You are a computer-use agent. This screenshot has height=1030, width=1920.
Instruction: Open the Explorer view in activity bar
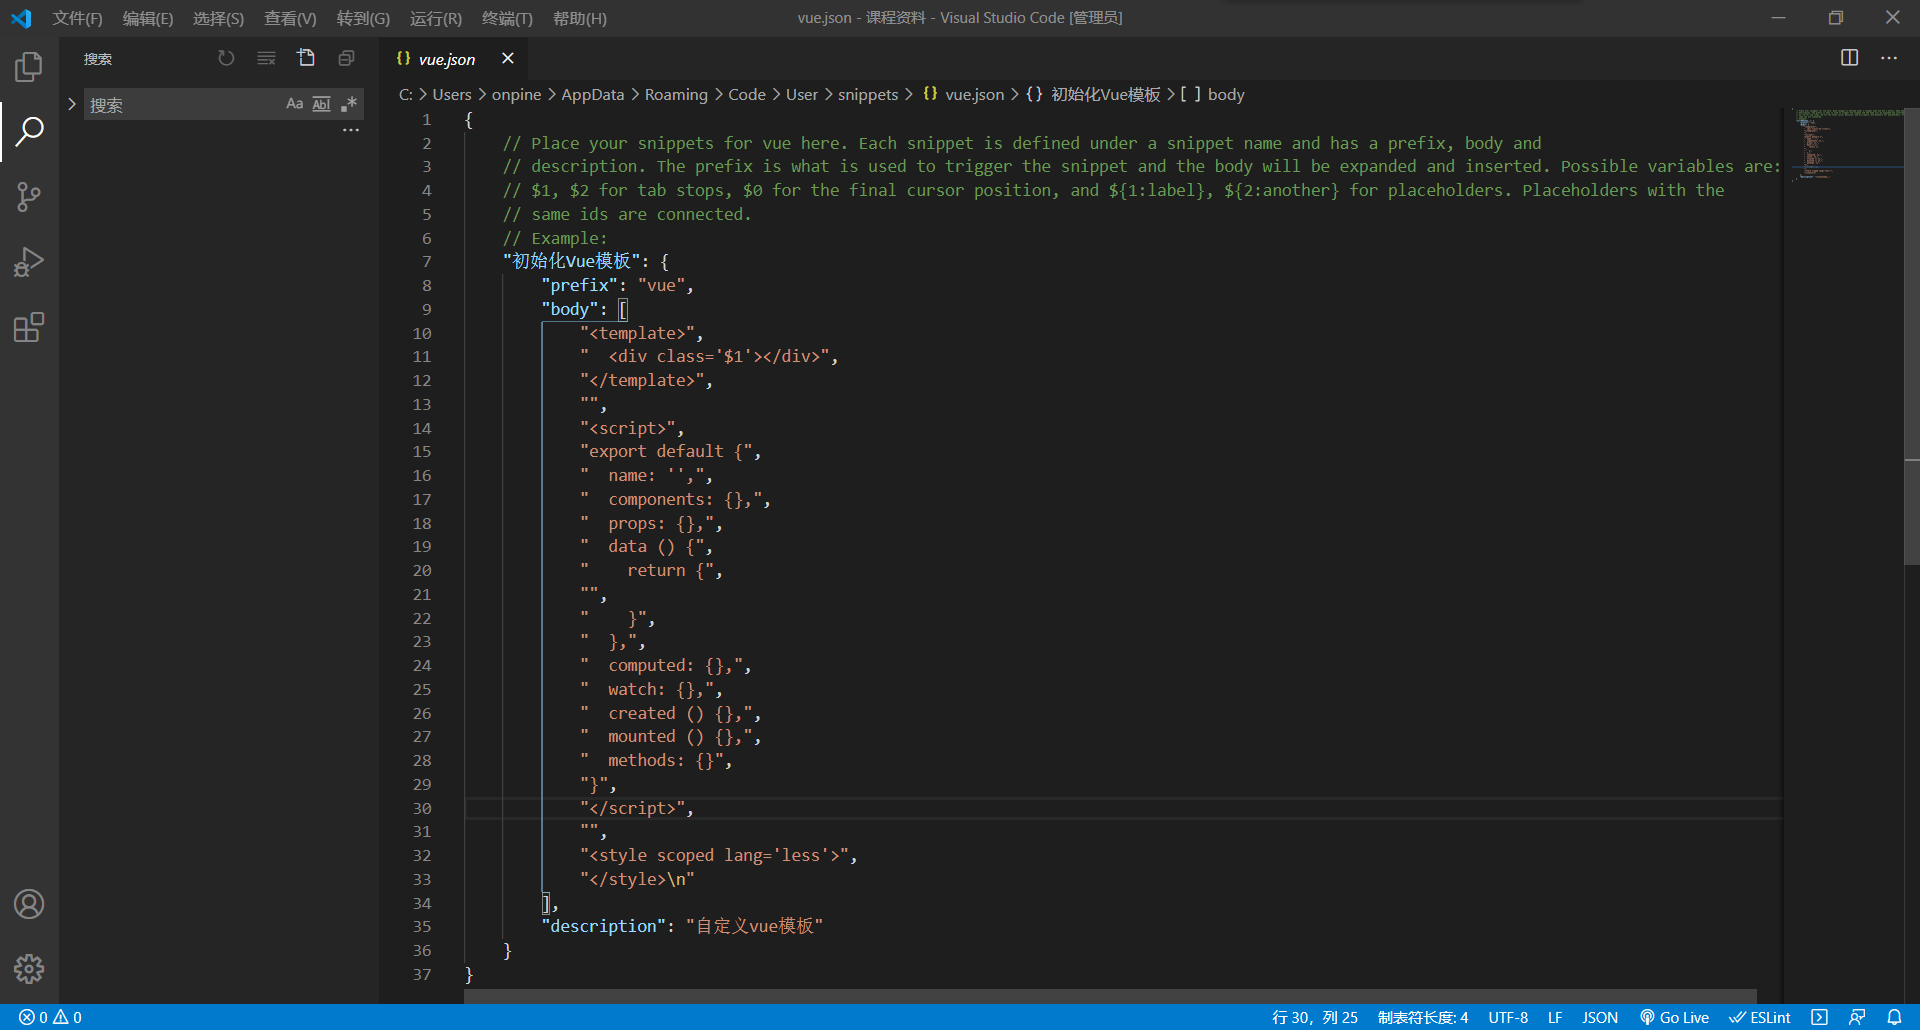[29, 67]
